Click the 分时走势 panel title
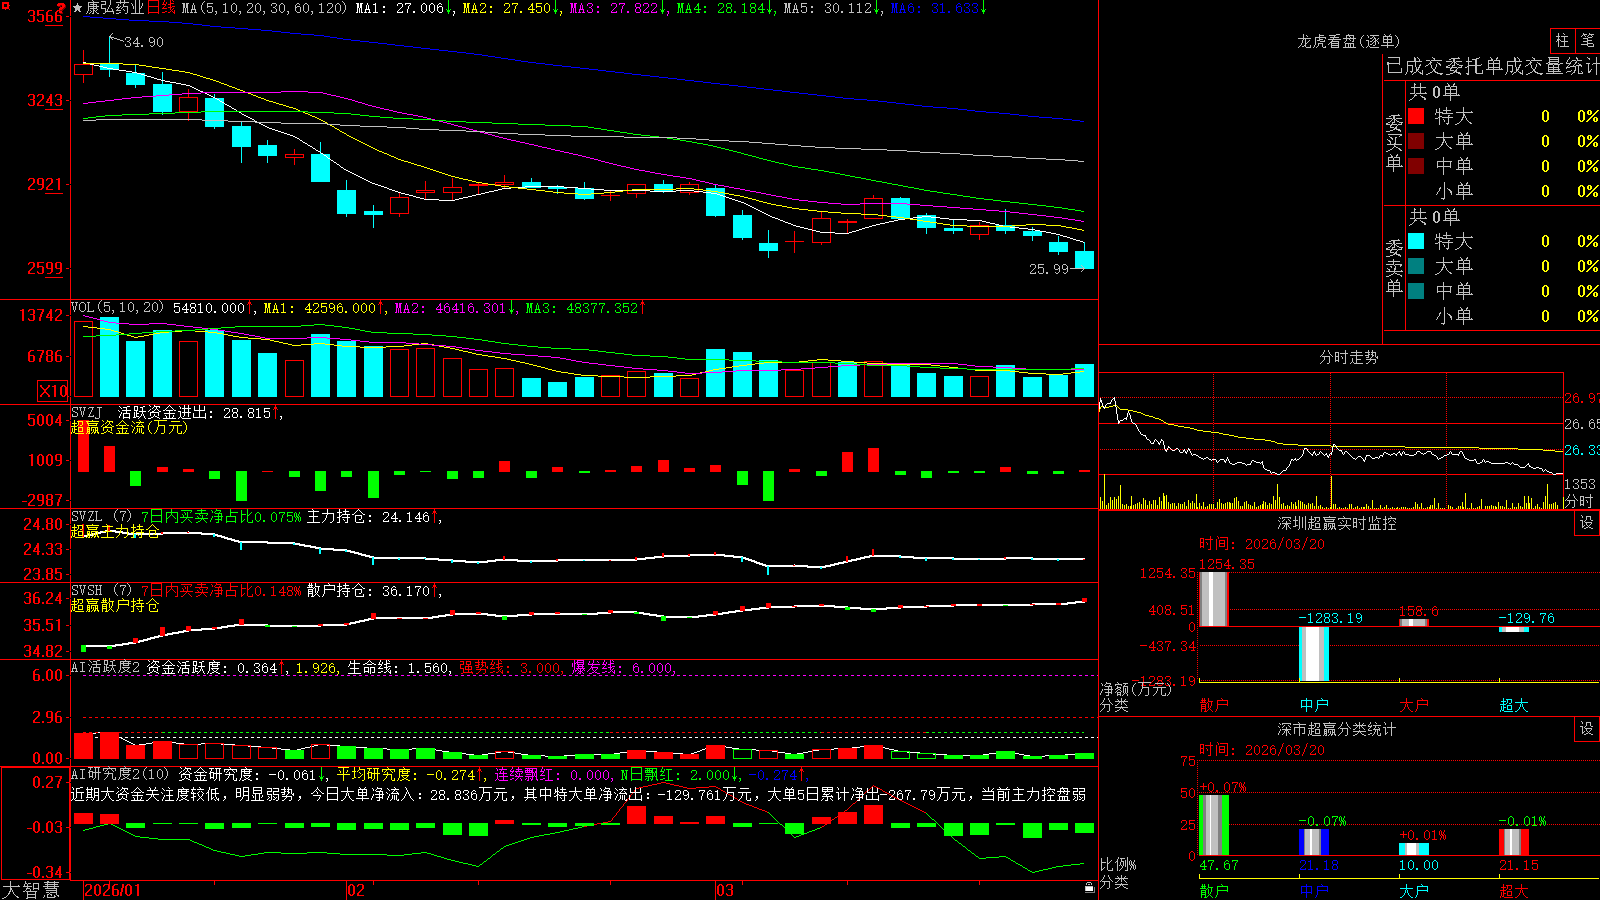 [x=1348, y=357]
